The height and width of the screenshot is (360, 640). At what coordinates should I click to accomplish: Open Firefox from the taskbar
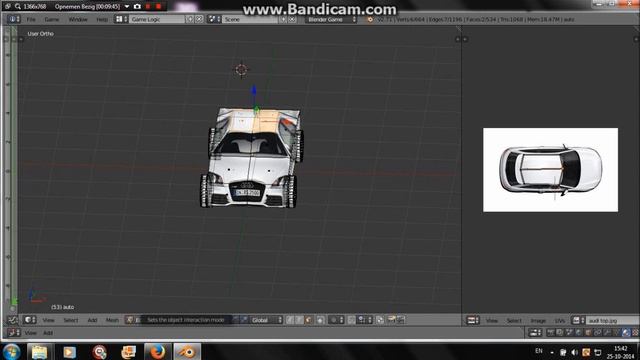[x=157, y=352]
